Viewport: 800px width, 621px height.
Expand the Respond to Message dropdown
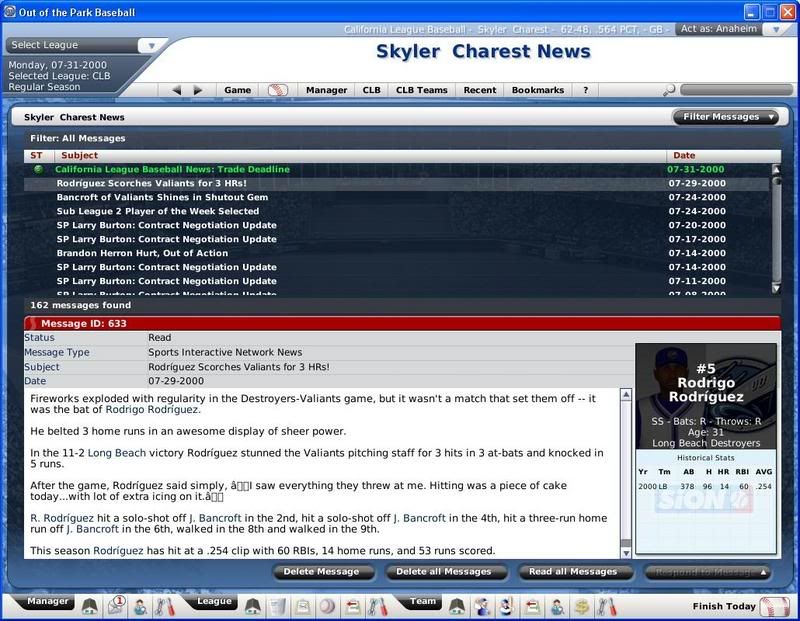click(708, 572)
